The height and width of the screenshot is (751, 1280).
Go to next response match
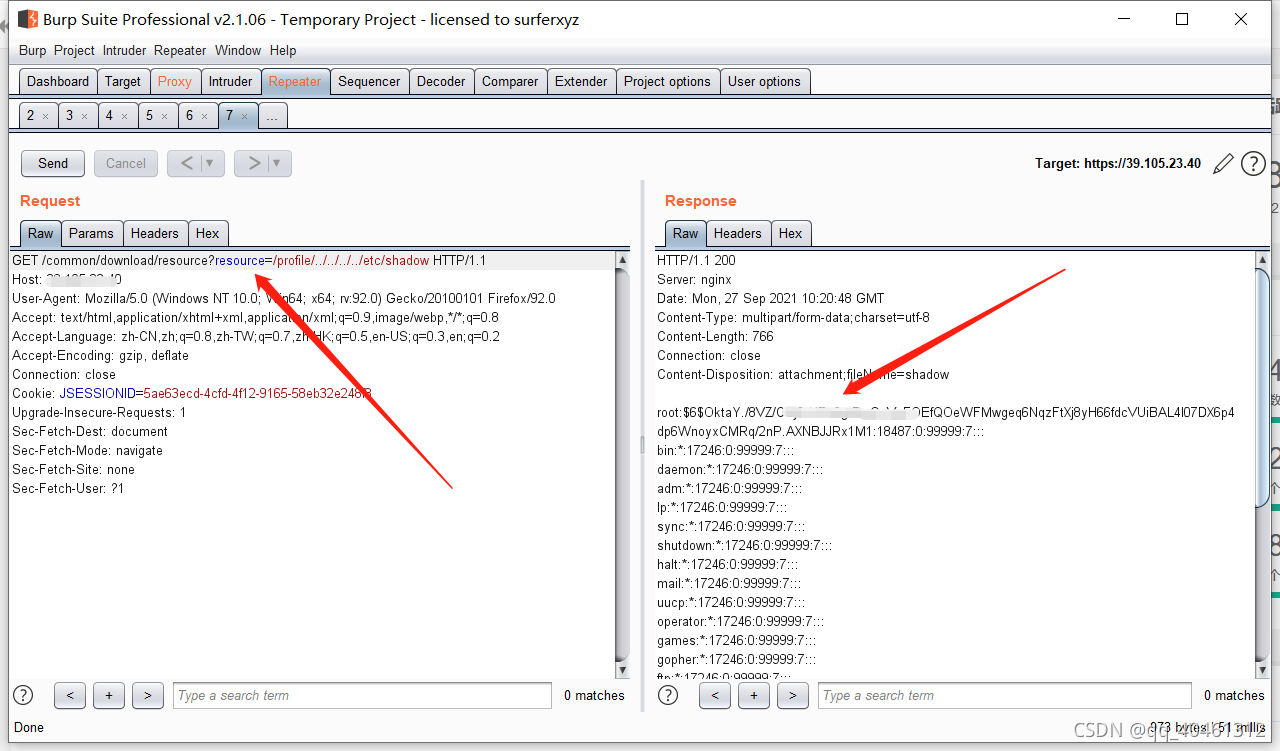click(793, 695)
